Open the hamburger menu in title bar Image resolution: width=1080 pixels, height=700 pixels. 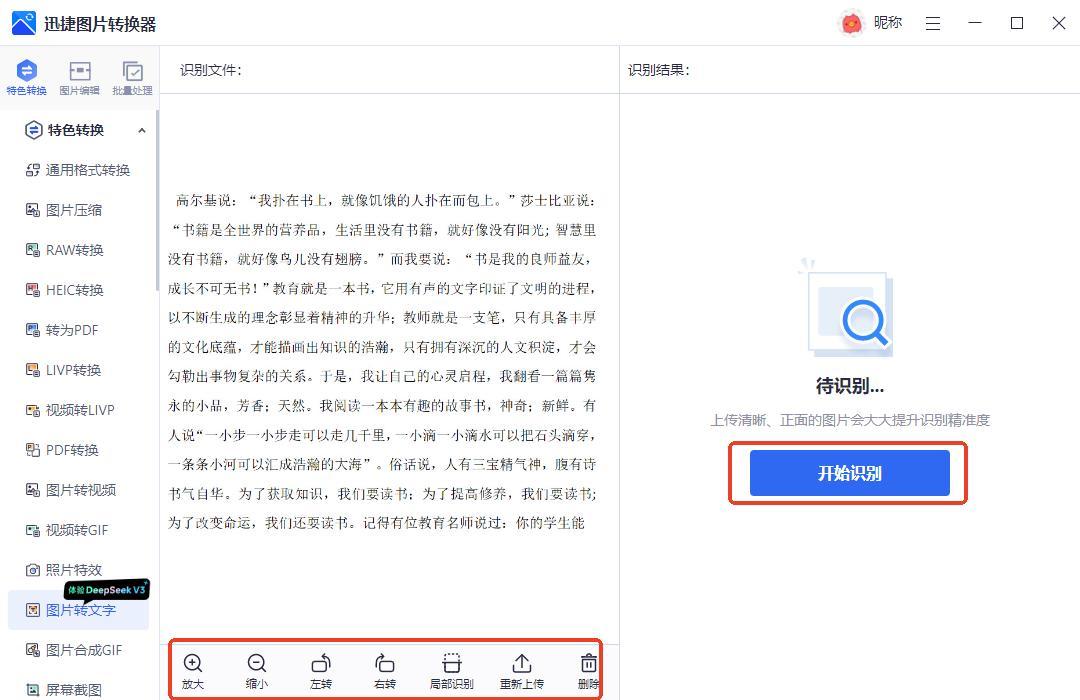(x=933, y=23)
